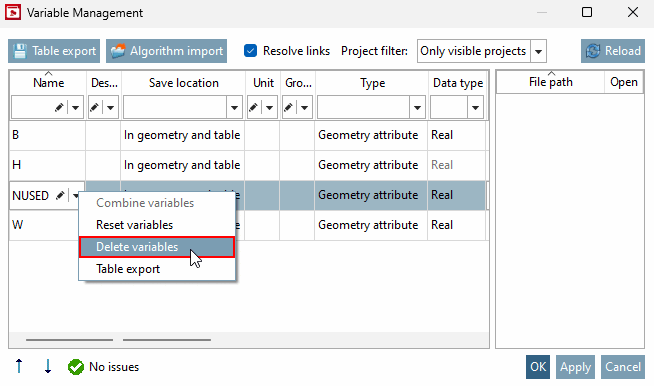This screenshot has width=654, height=386.
Task: Choose Delete variables from context menu
Action: pos(157,247)
